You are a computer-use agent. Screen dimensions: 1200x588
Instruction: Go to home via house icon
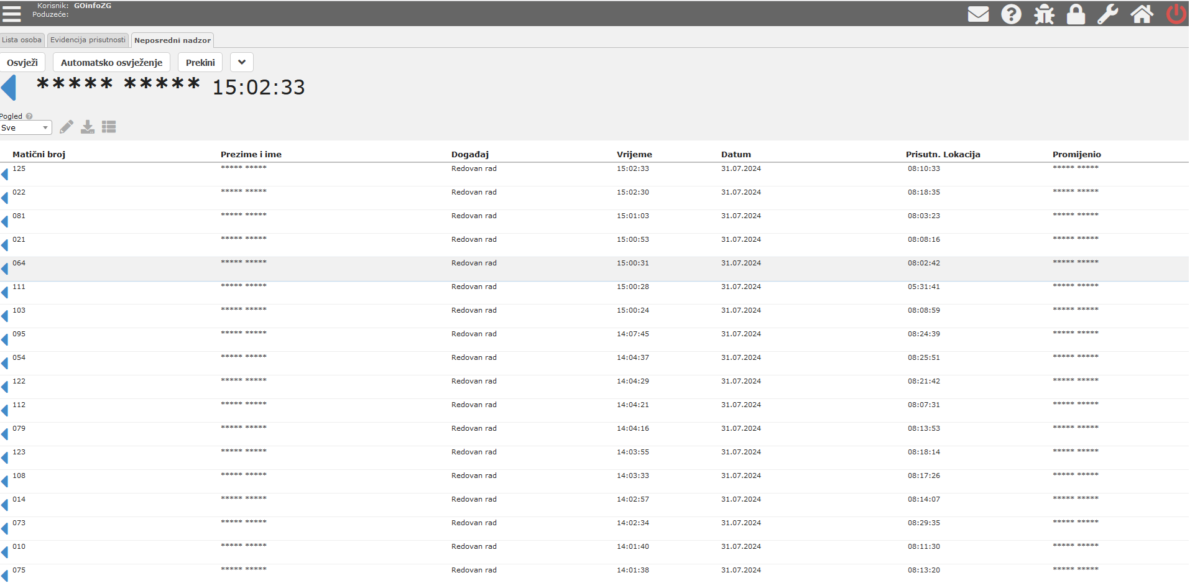click(1141, 14)
